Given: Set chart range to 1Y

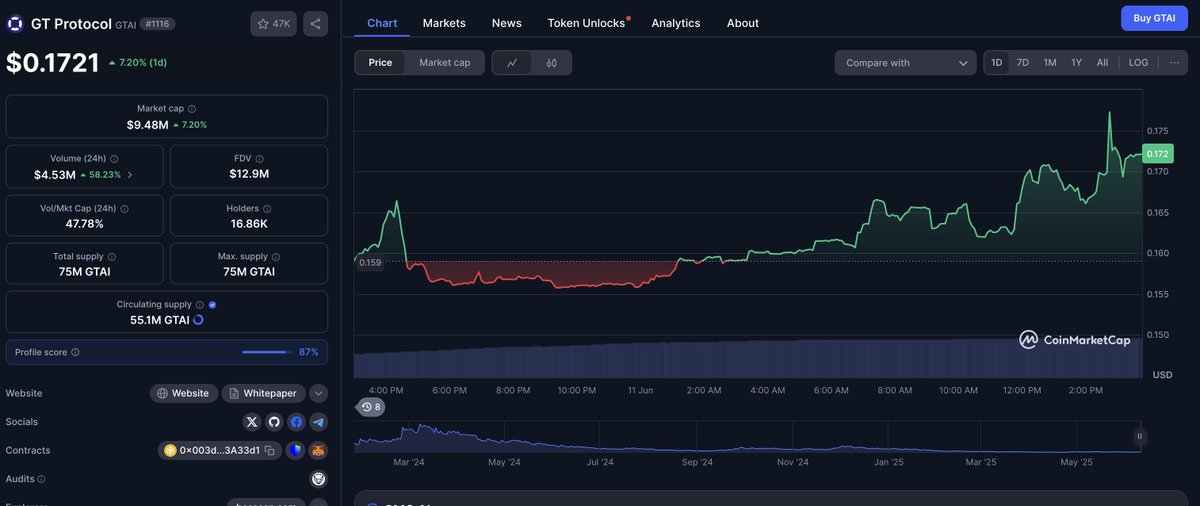Looking at the screenshot, I should pyautogui.click(x=1076, y=63).
